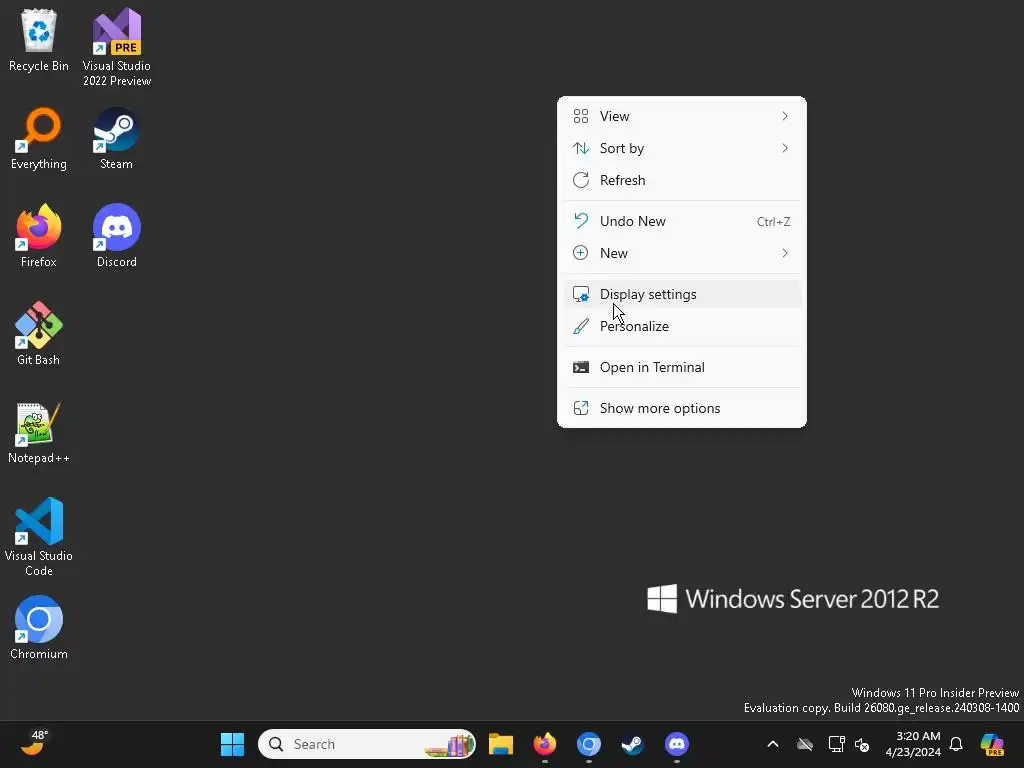Open Display settings from context menu
Screen dimensions: 1024x768
682,295
